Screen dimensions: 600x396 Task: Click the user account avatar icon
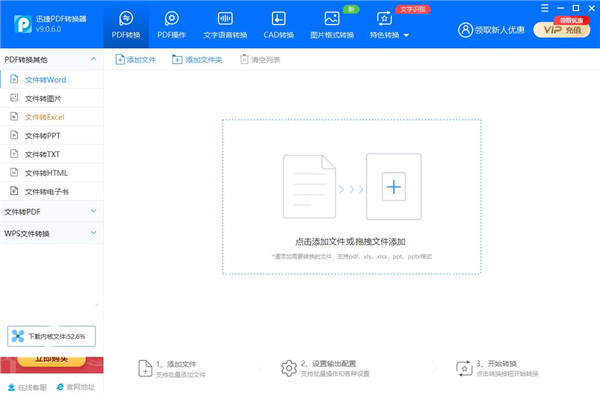tap(465, 30)
